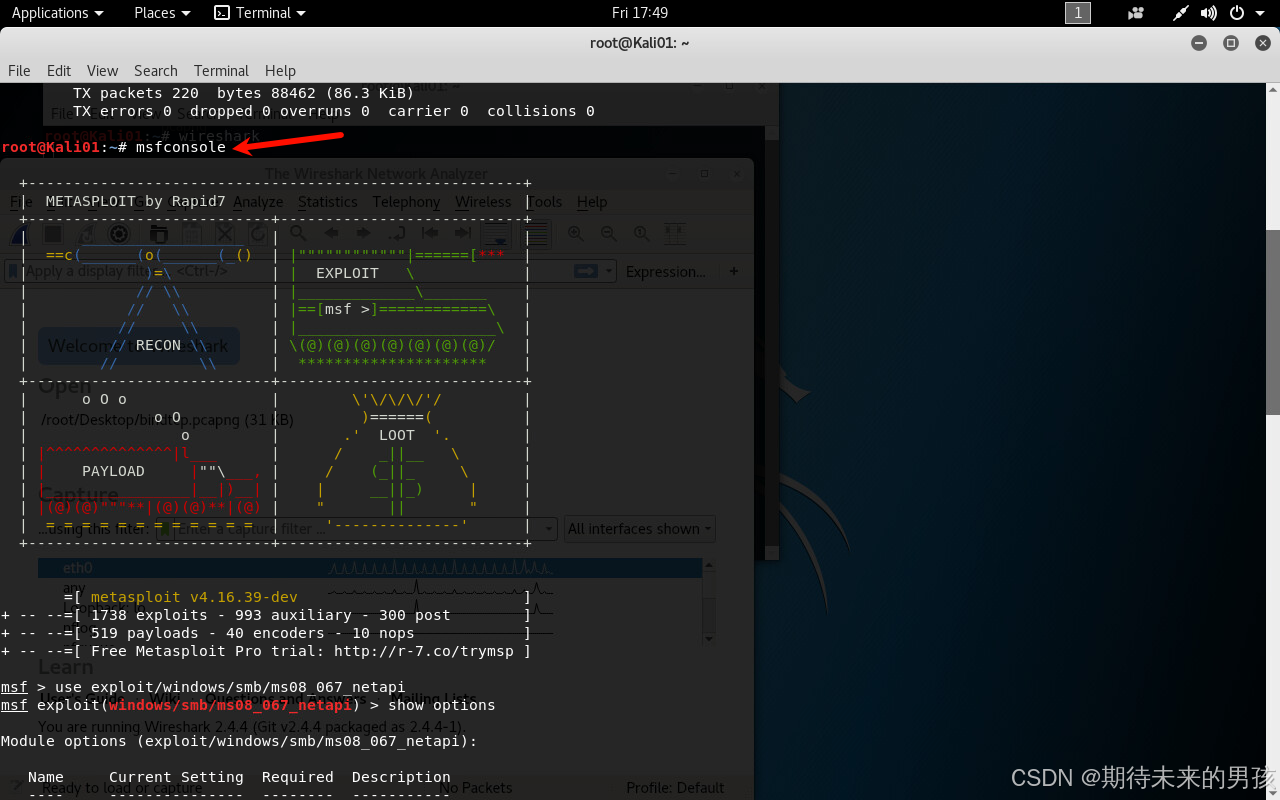Click Wireshark's colorize packet list icon
This screenshot has height=800, width=1280.
(537, 234)
